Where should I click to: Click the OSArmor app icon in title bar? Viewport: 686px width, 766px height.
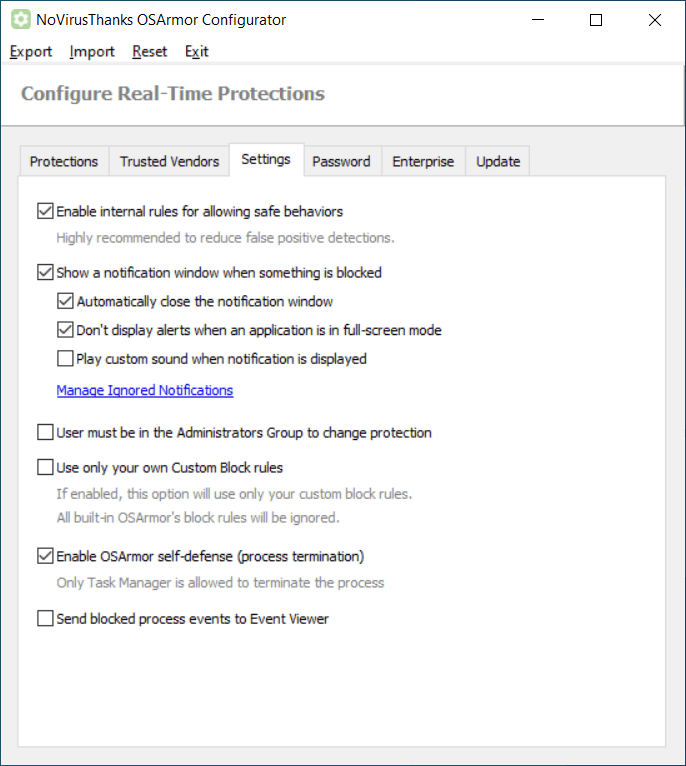tap(20, 20)
